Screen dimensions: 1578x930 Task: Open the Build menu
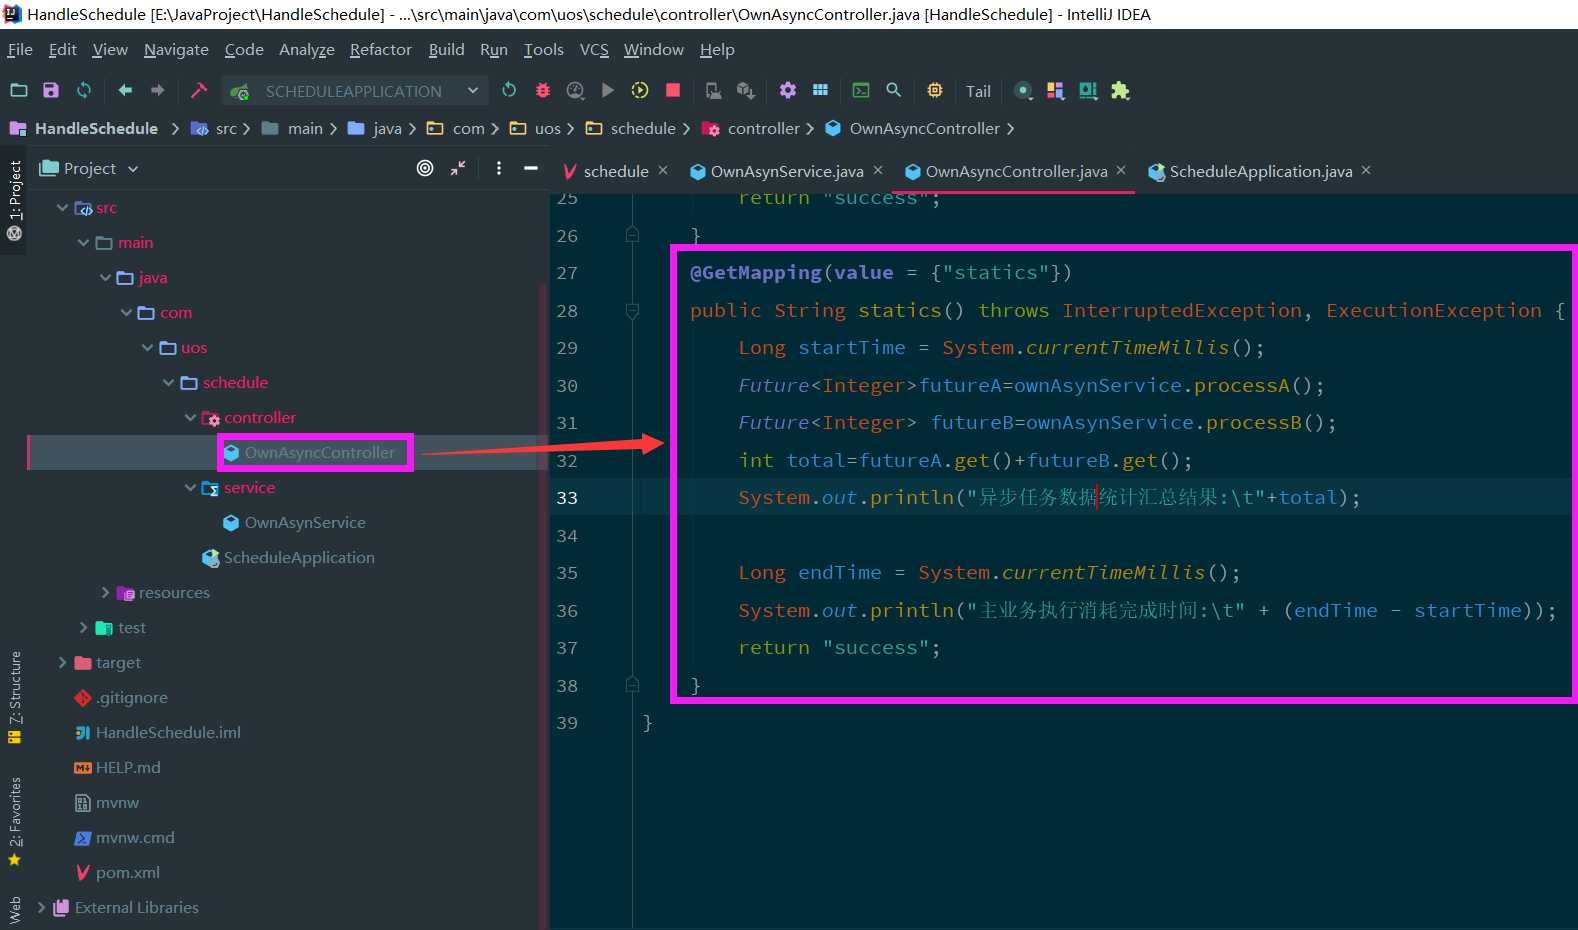click(446, 49)
